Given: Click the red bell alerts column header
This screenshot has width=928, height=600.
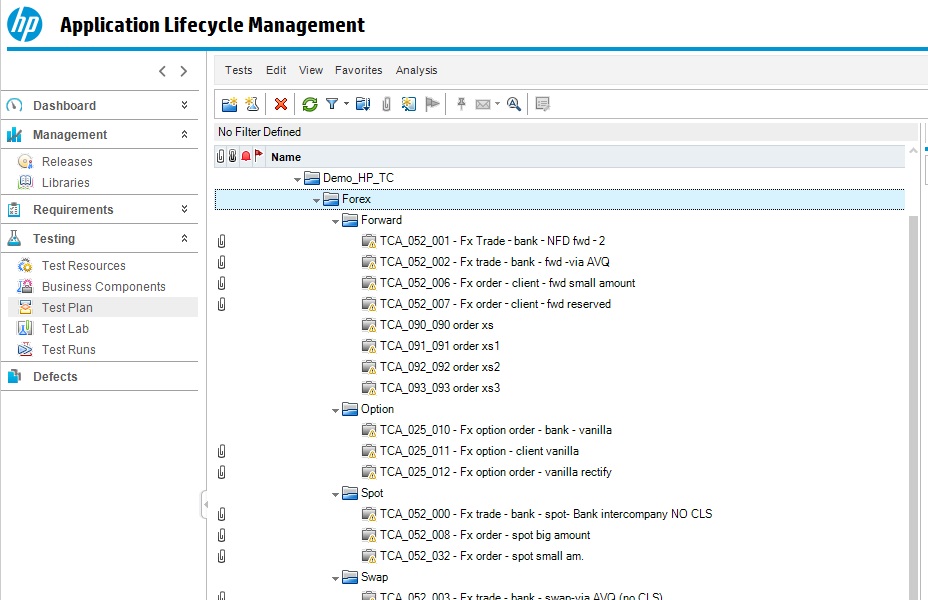Looking at the screenshot, I should [246, 156].
